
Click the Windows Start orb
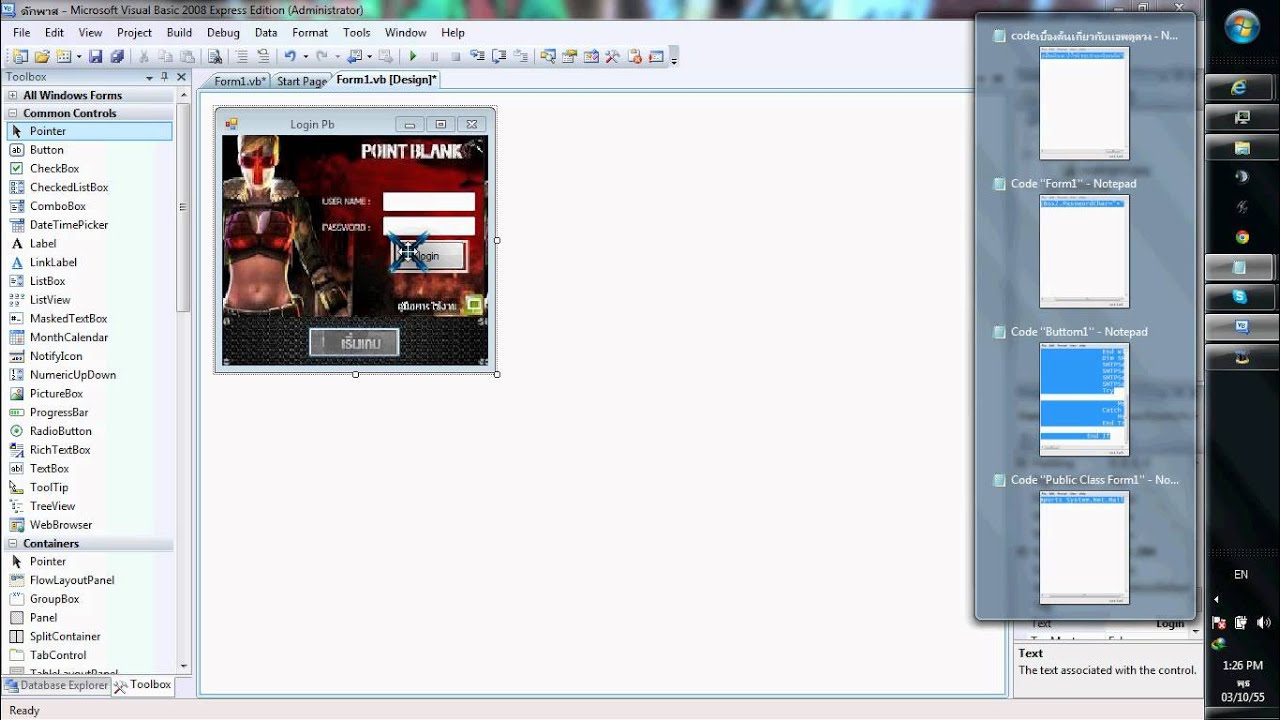pos(1241,25)
